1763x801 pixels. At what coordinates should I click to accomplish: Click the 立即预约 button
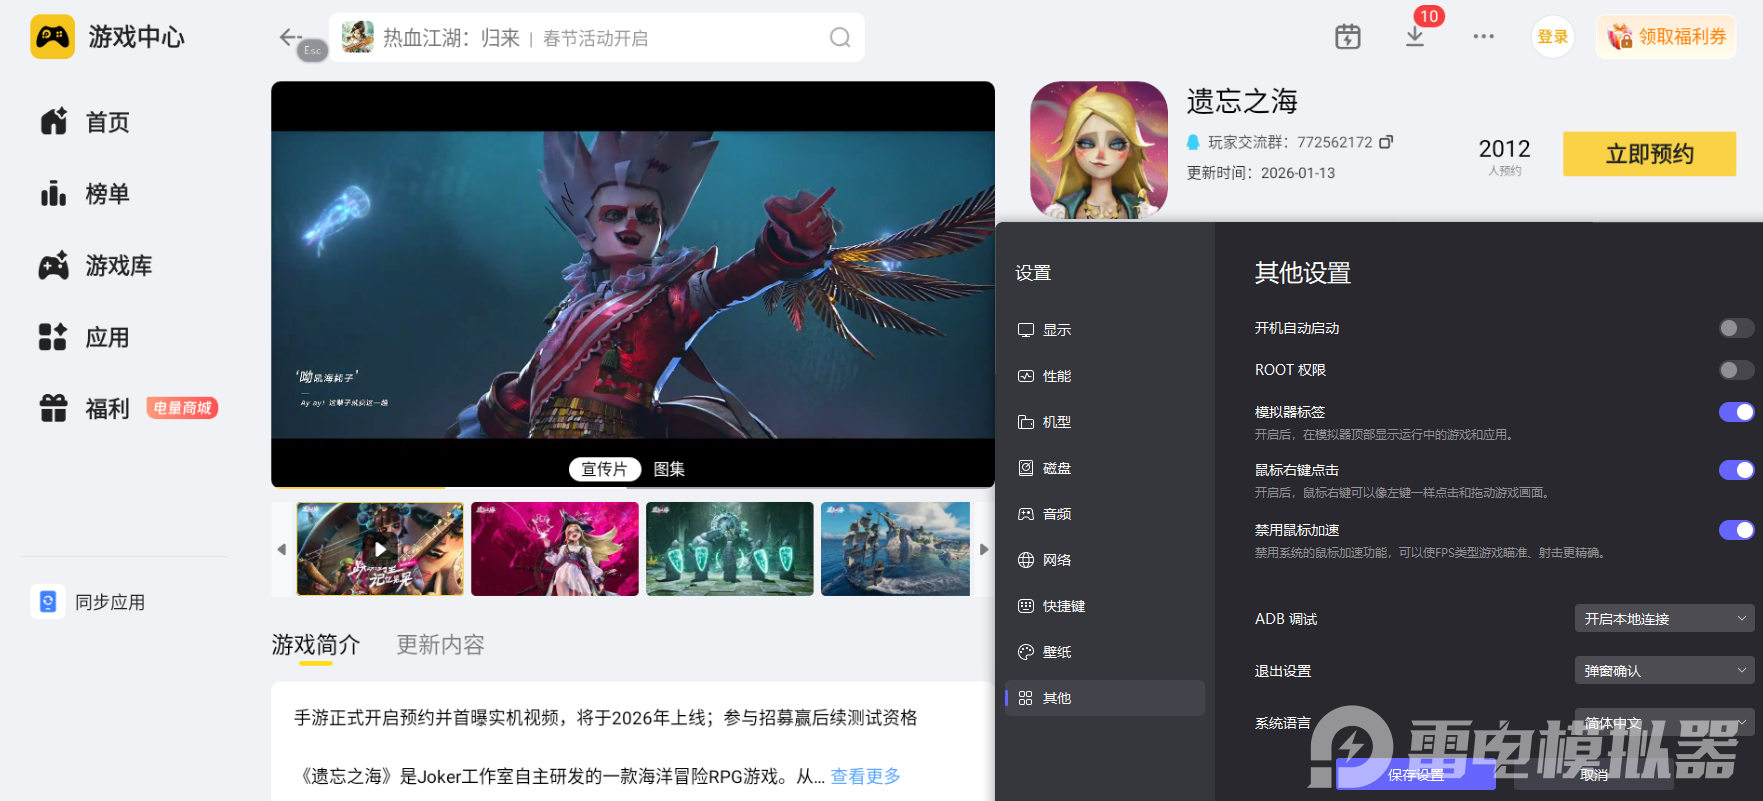[1649, 154]
